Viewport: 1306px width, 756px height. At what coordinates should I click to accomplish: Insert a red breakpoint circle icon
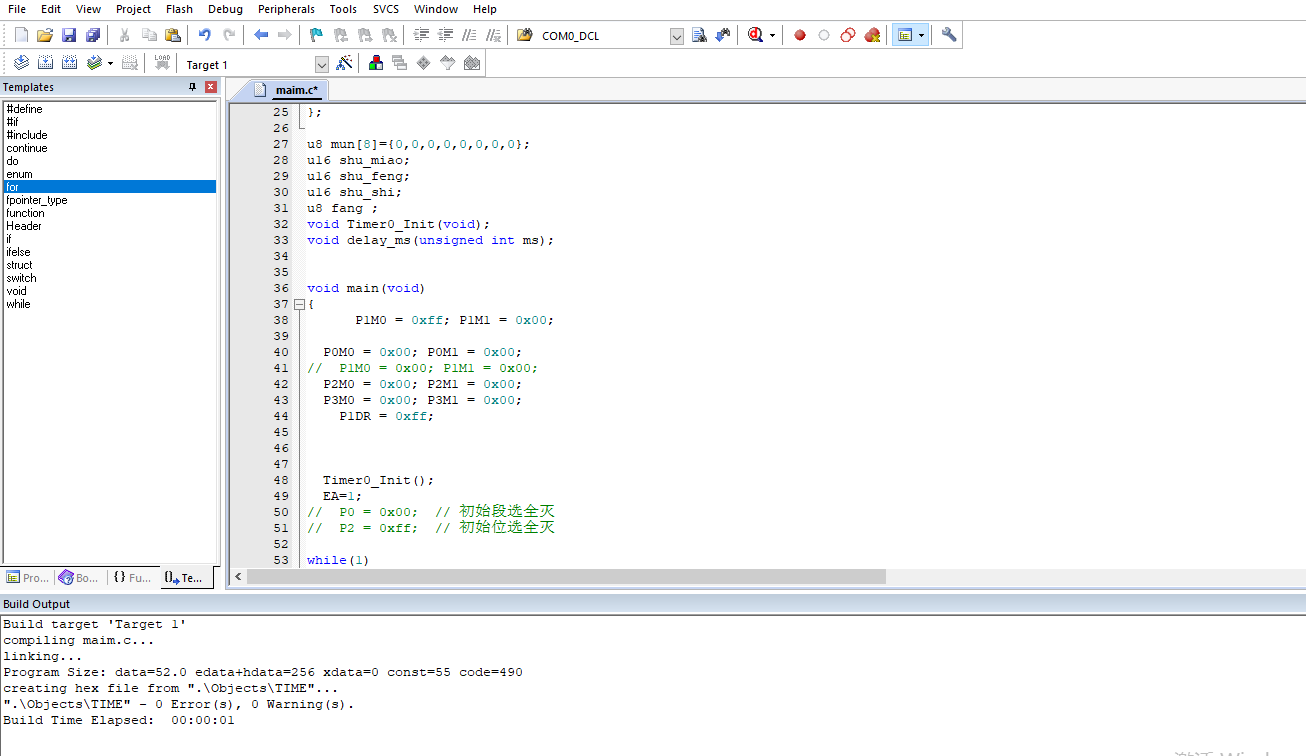click(x=800, y=35)
